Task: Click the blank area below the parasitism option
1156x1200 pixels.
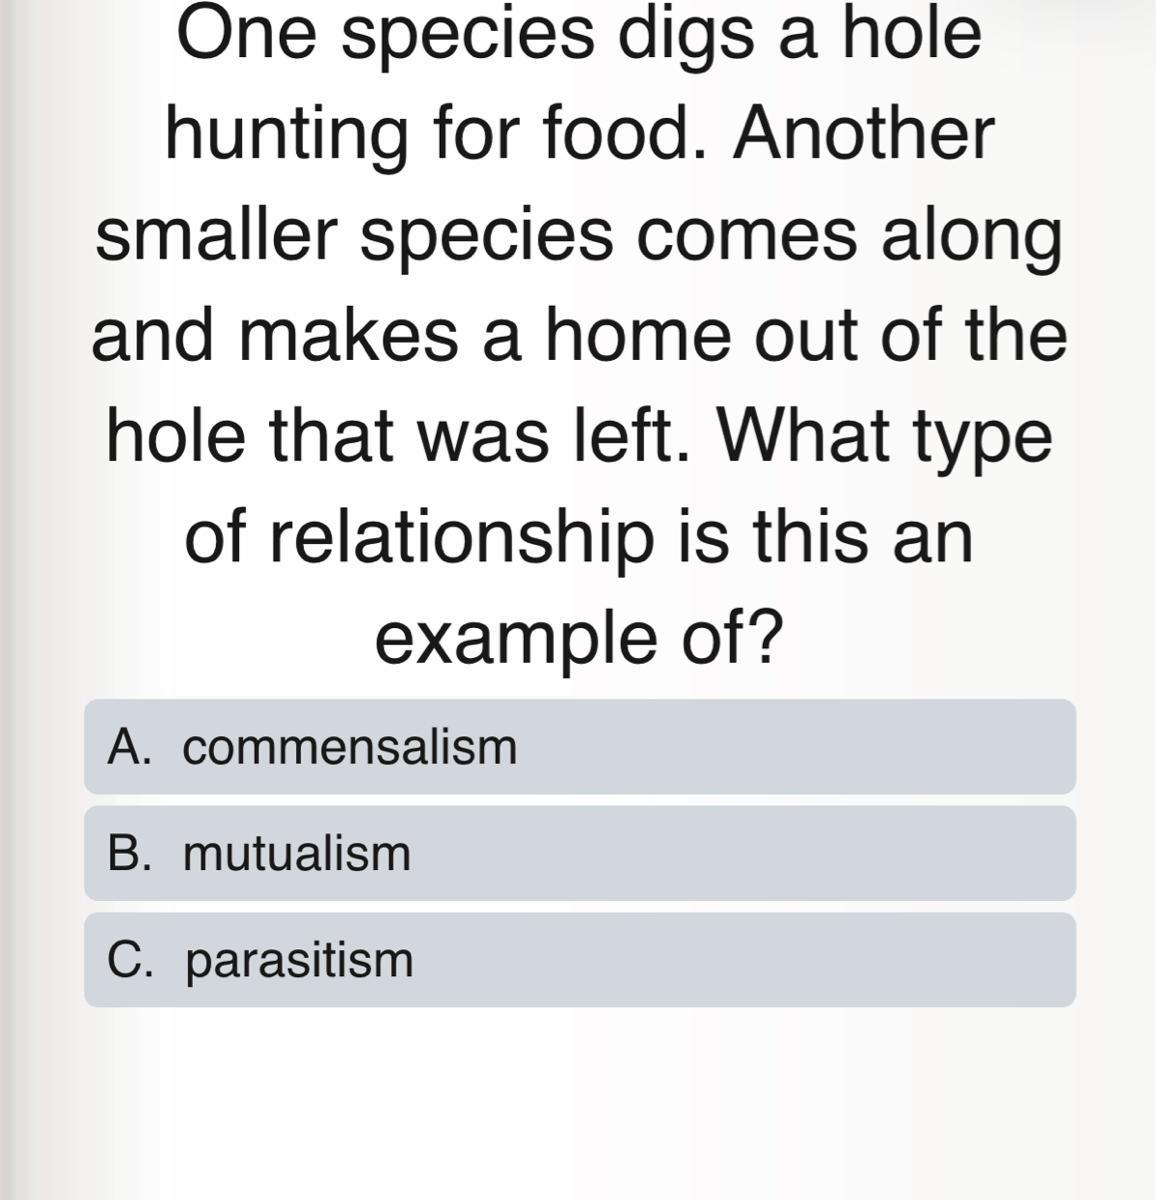Action: (x=580, y=1100)
